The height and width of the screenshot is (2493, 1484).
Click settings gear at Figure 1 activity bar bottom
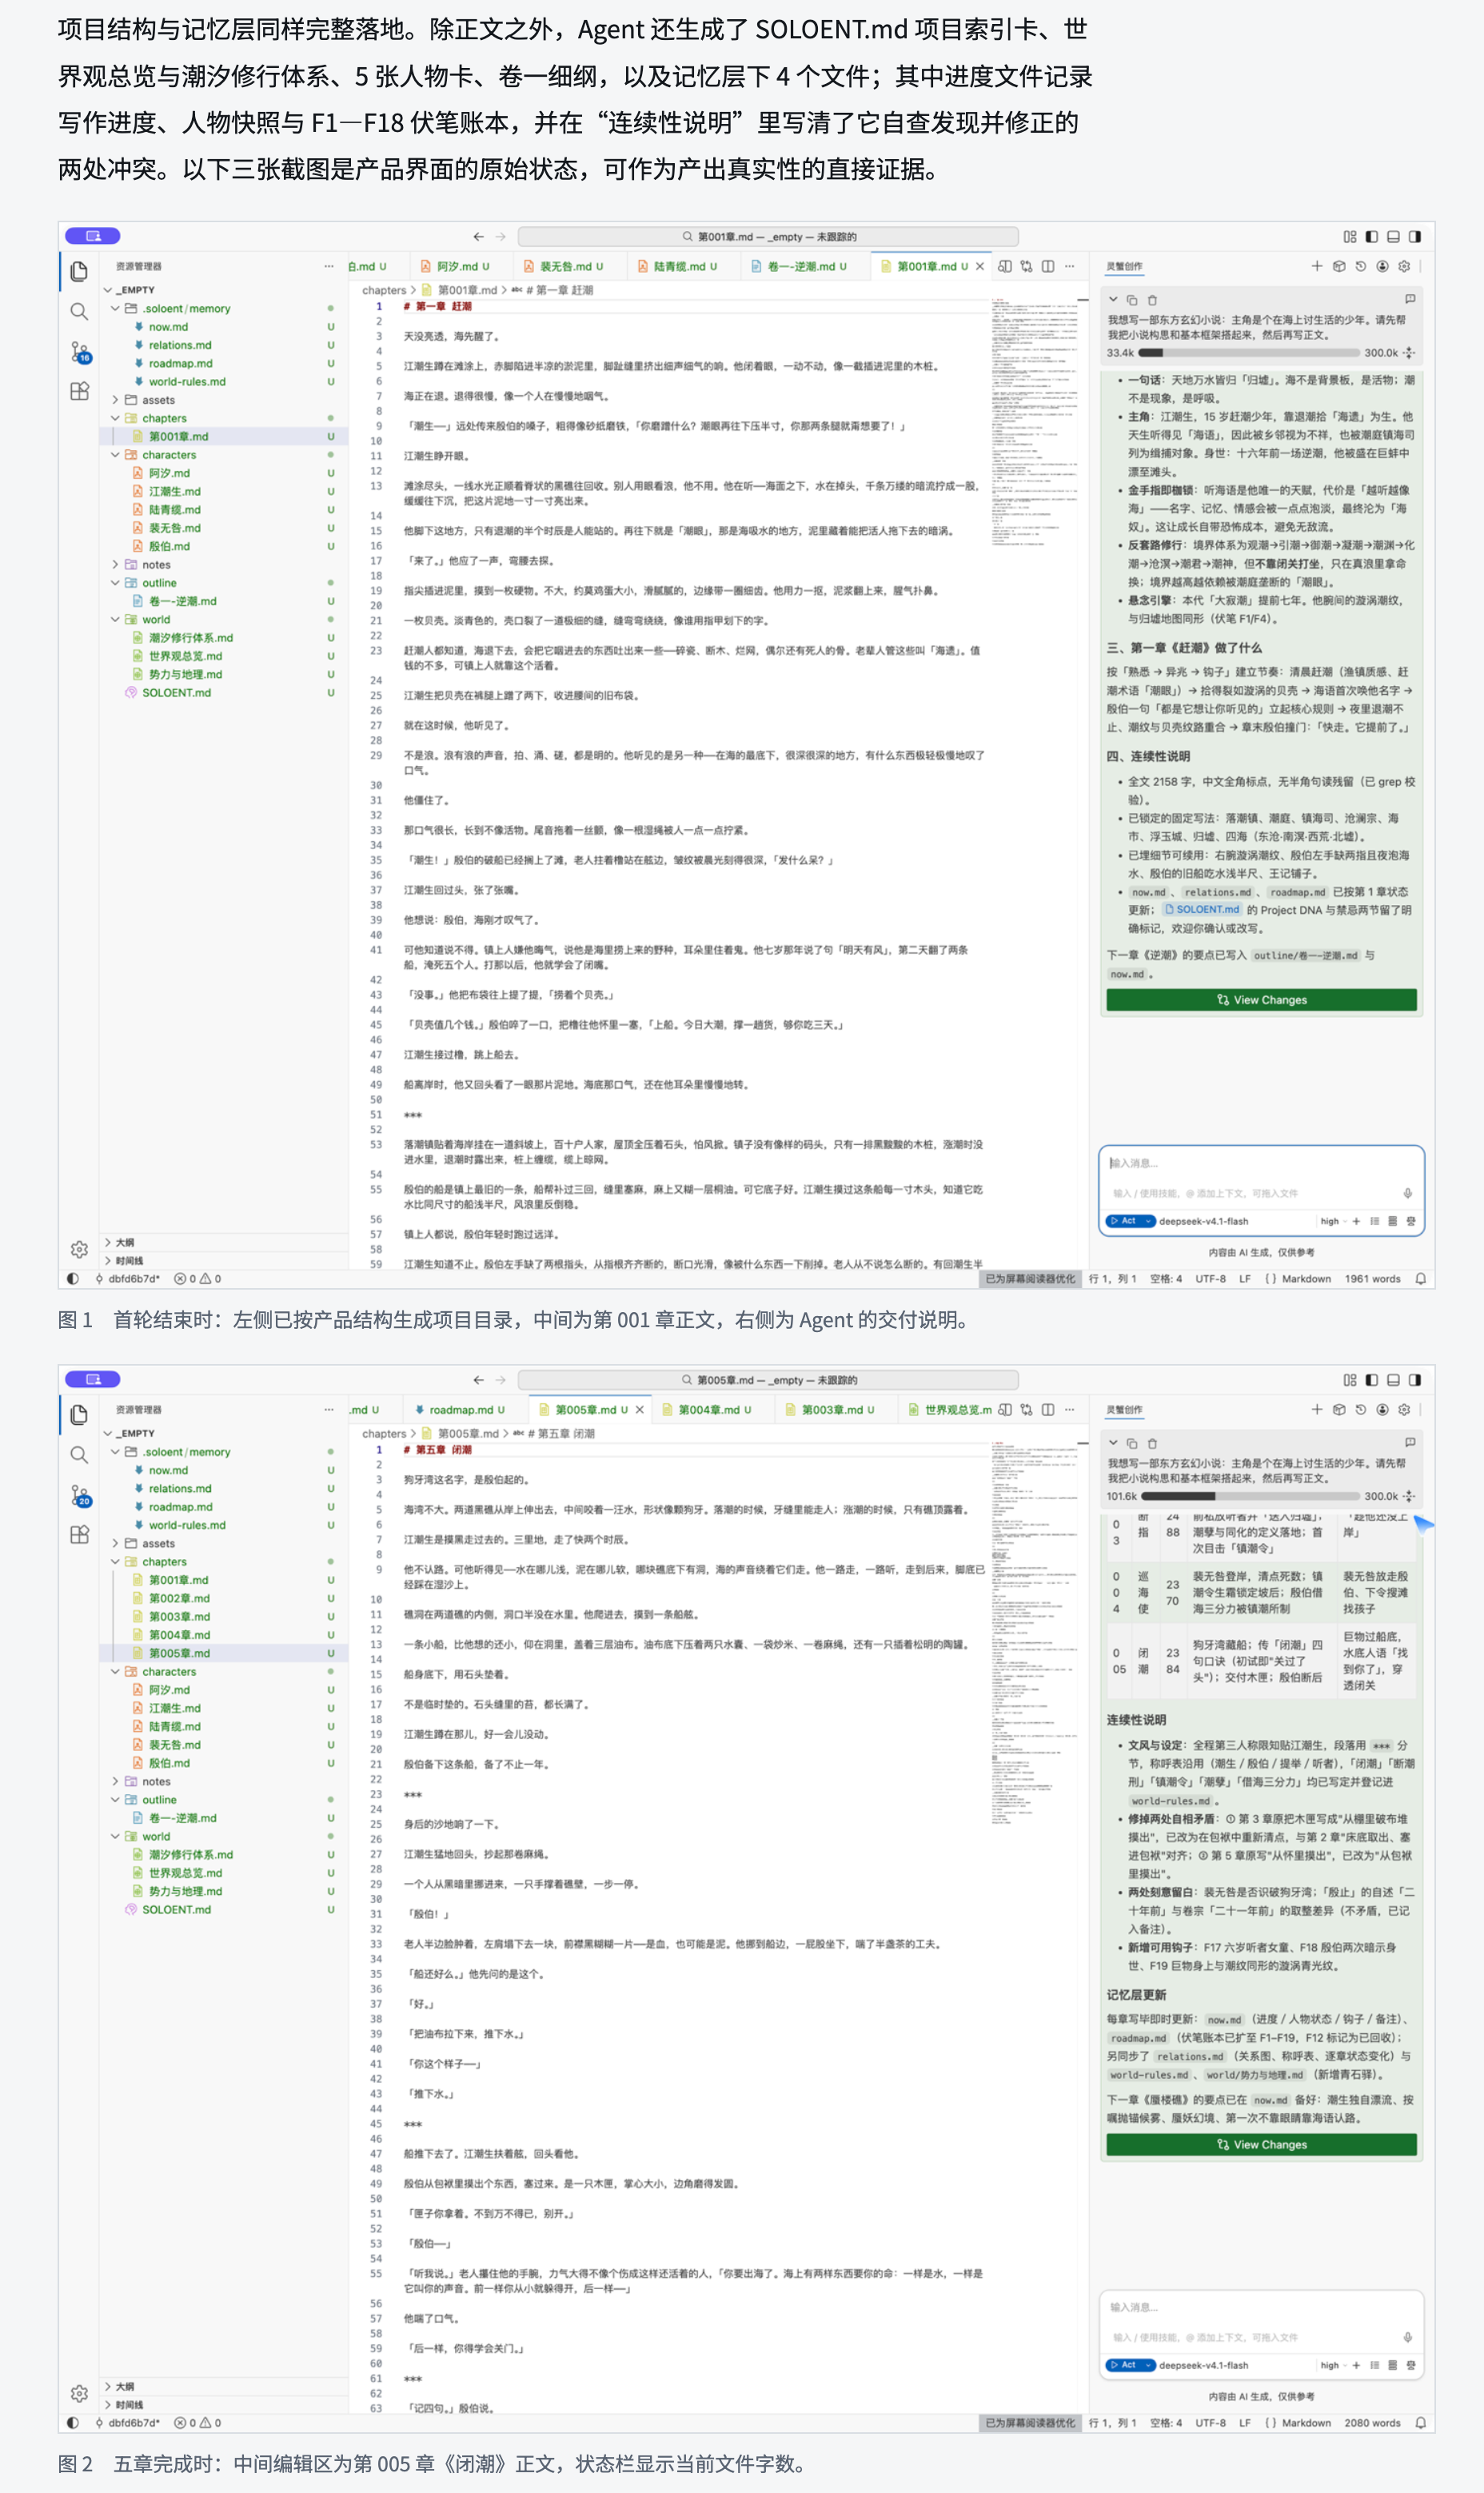(79, 1249)
